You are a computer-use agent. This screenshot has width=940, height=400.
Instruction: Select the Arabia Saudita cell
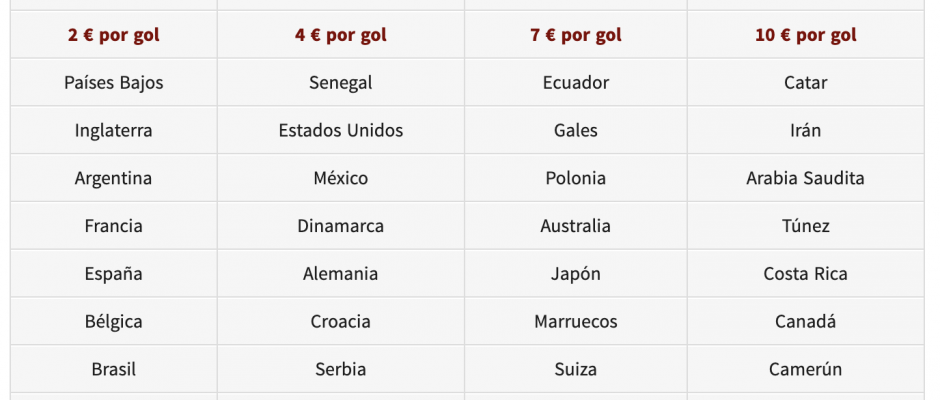pyautogui.click(x=806, y=178)
